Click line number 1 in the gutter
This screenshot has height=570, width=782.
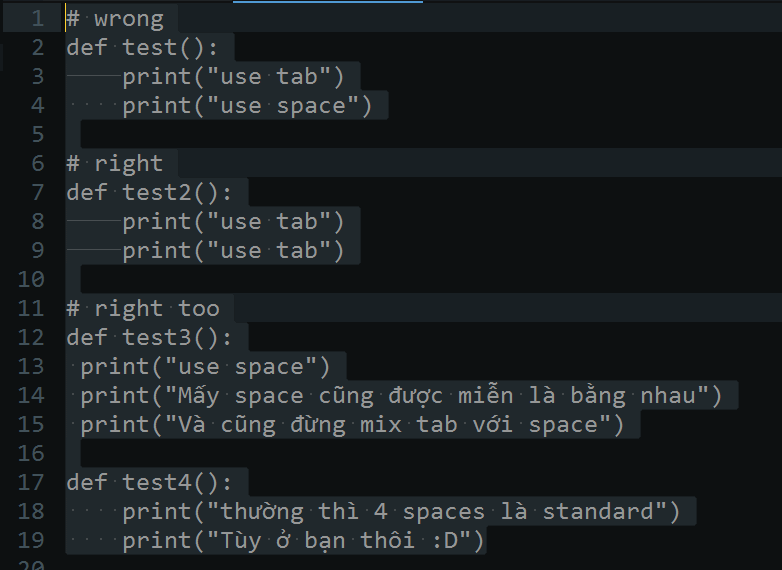point(37,18)
